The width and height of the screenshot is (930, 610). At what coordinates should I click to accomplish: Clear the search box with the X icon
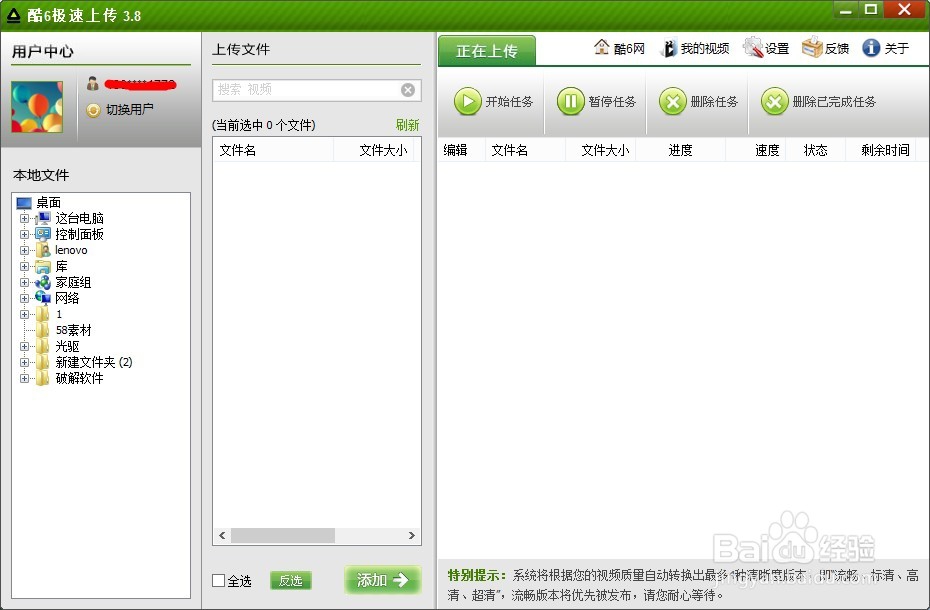click(x=407, y=90)
